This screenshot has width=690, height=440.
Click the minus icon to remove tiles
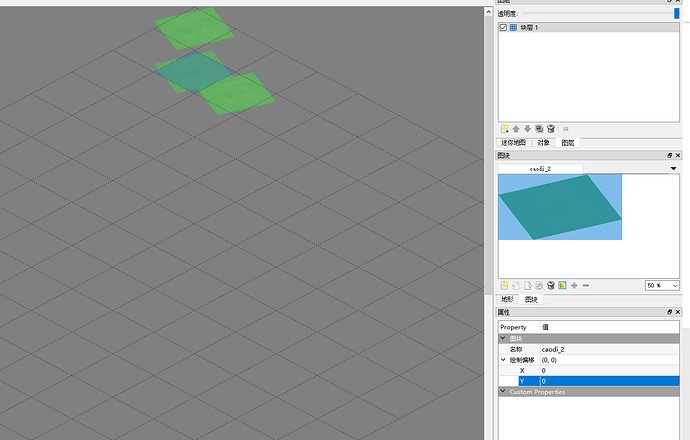(x=586, y=286)
